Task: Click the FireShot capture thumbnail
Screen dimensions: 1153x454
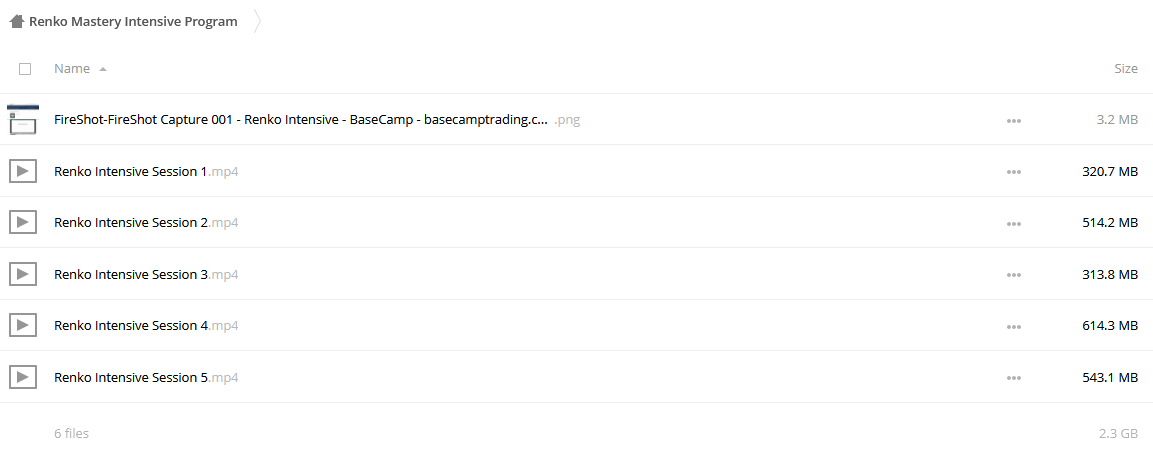Action: [x=23, y=119]
